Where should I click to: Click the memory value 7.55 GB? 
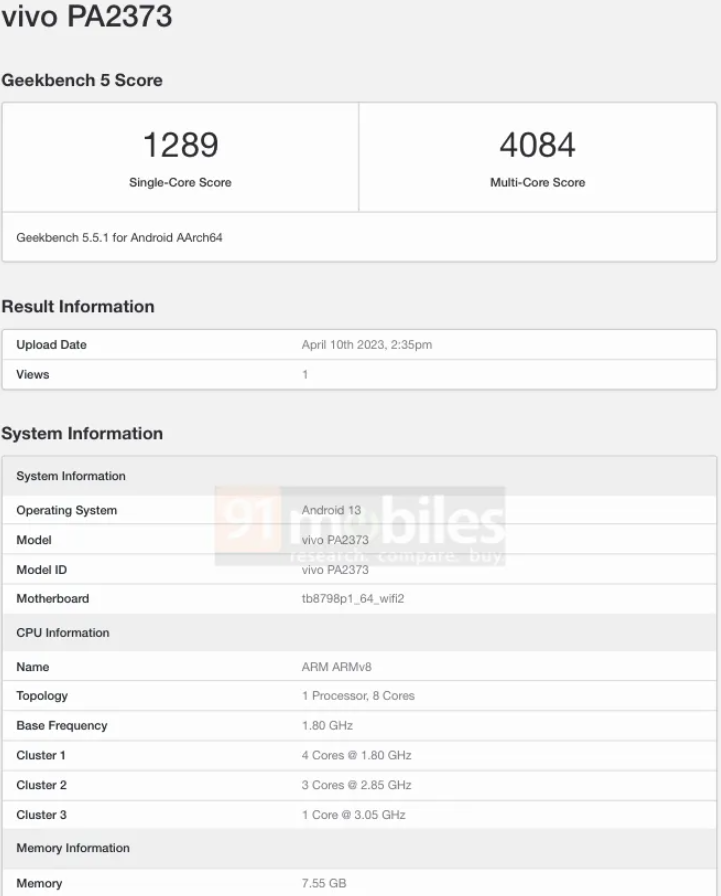324,884
